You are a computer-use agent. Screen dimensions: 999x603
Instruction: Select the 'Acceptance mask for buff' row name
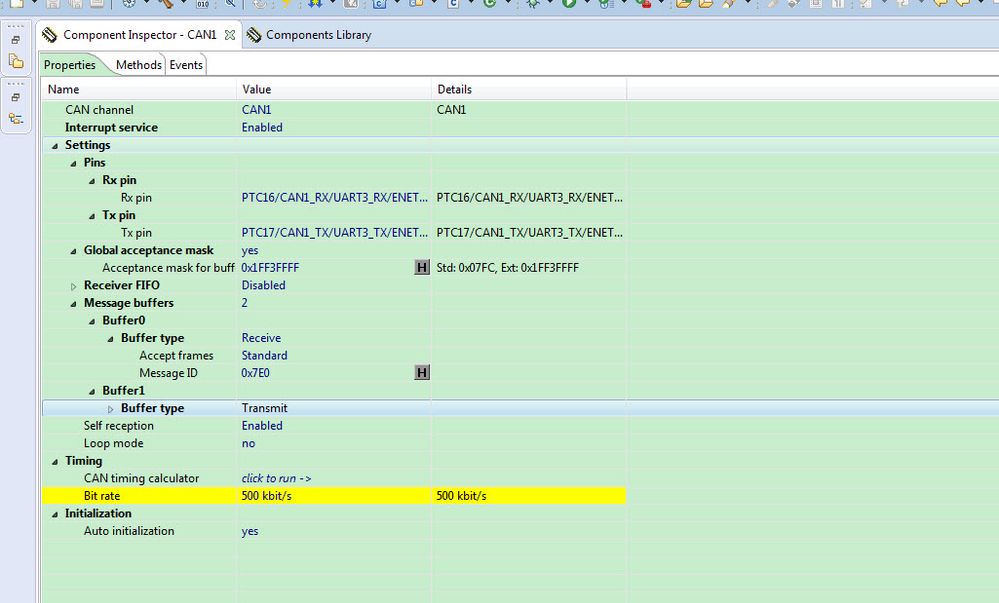tap(168, 268)
